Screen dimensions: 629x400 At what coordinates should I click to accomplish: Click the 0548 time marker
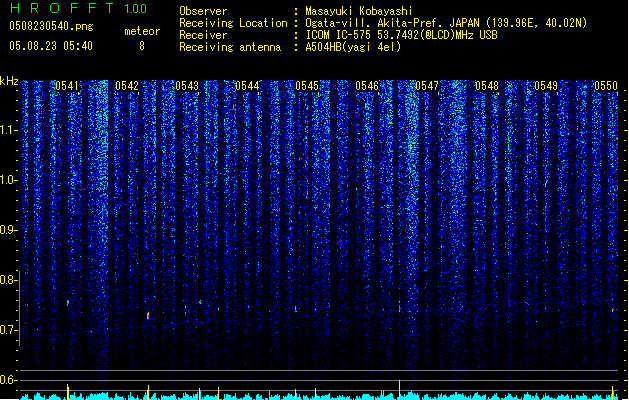pyautogui.click(x=487, y=86)
